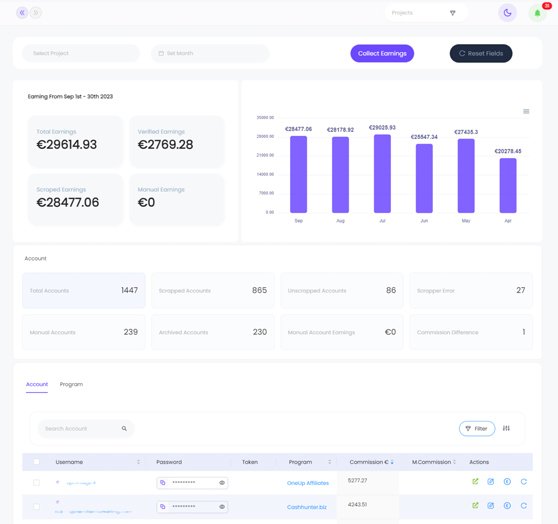Click the 5277.27 commission value
Screen dimensions: 558x524
tap(357, 481)
